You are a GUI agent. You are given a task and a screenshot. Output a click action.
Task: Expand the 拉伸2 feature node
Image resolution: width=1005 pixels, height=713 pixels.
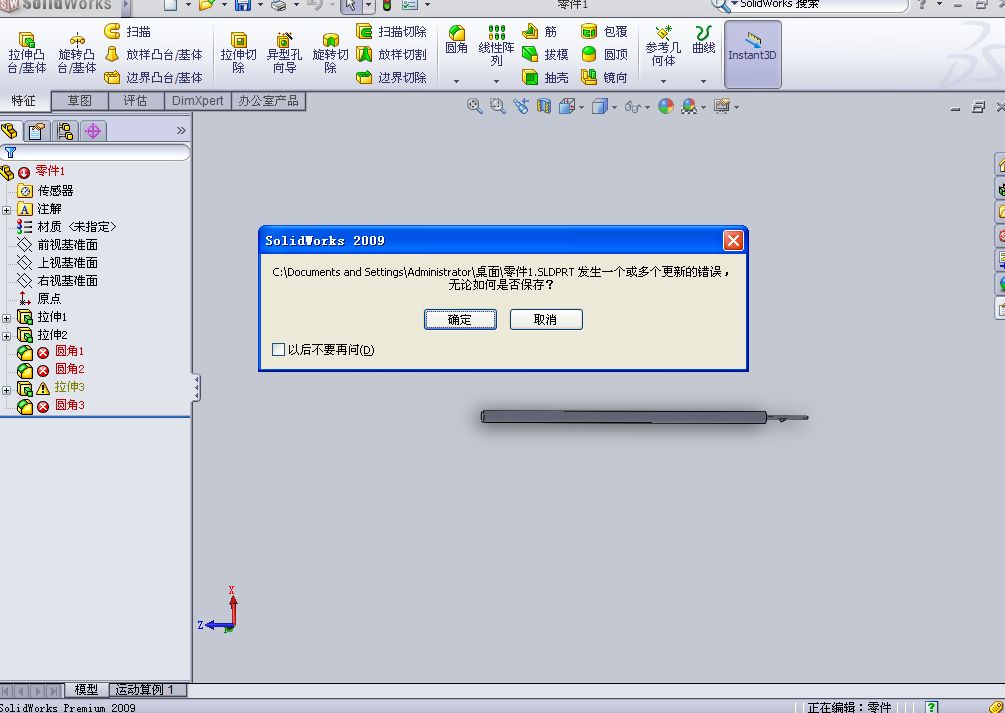coord(6,335)
